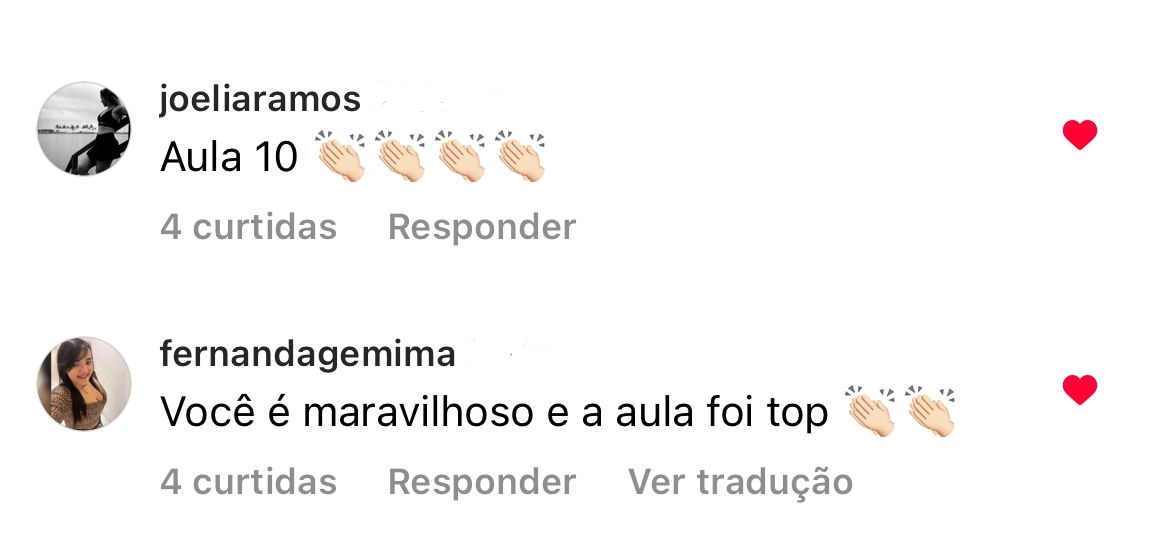
Task: Click second clapping emoji after Aula 10
Action: coord(400,157)
